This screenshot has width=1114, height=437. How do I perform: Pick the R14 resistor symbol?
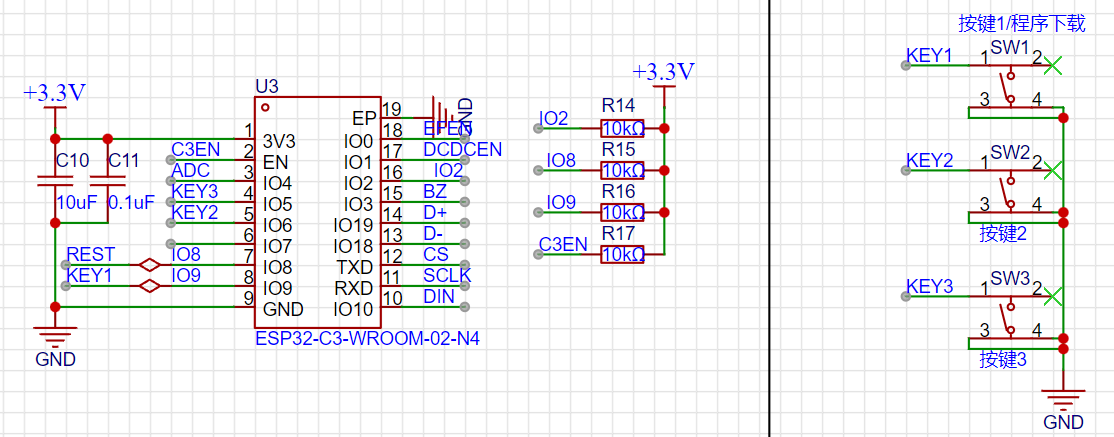(x=622, y=129)
